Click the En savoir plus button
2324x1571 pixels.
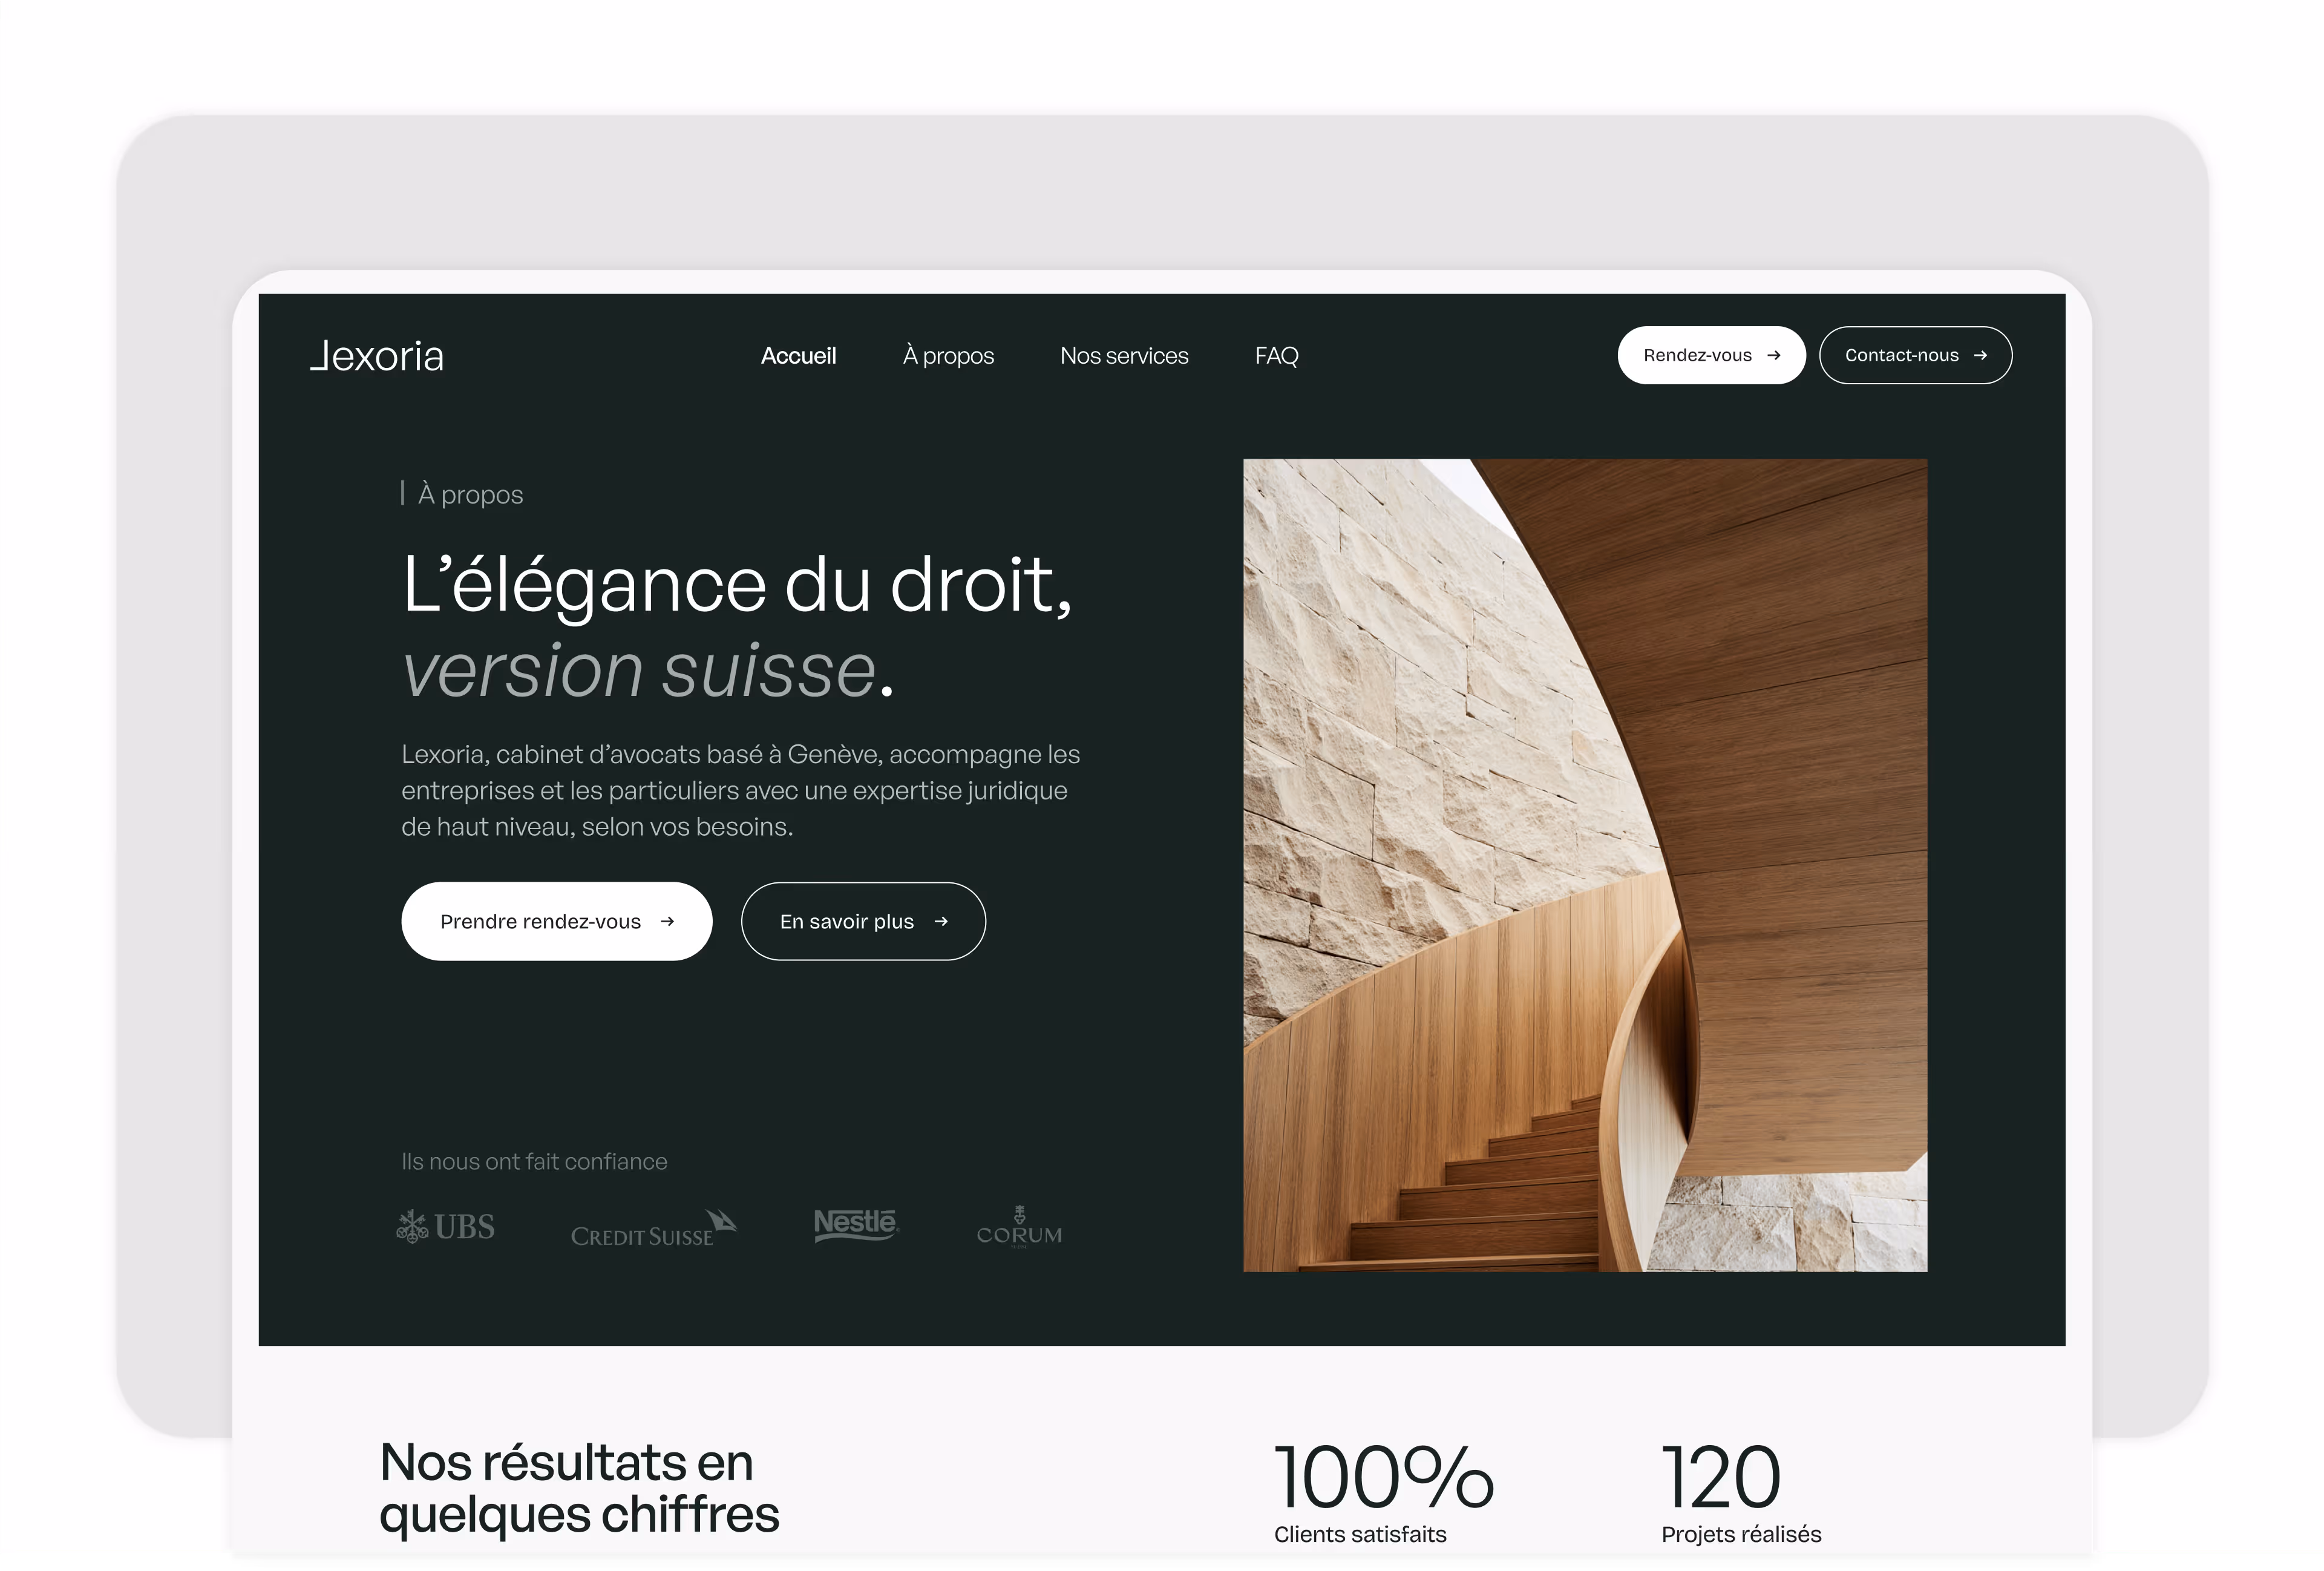863,921
